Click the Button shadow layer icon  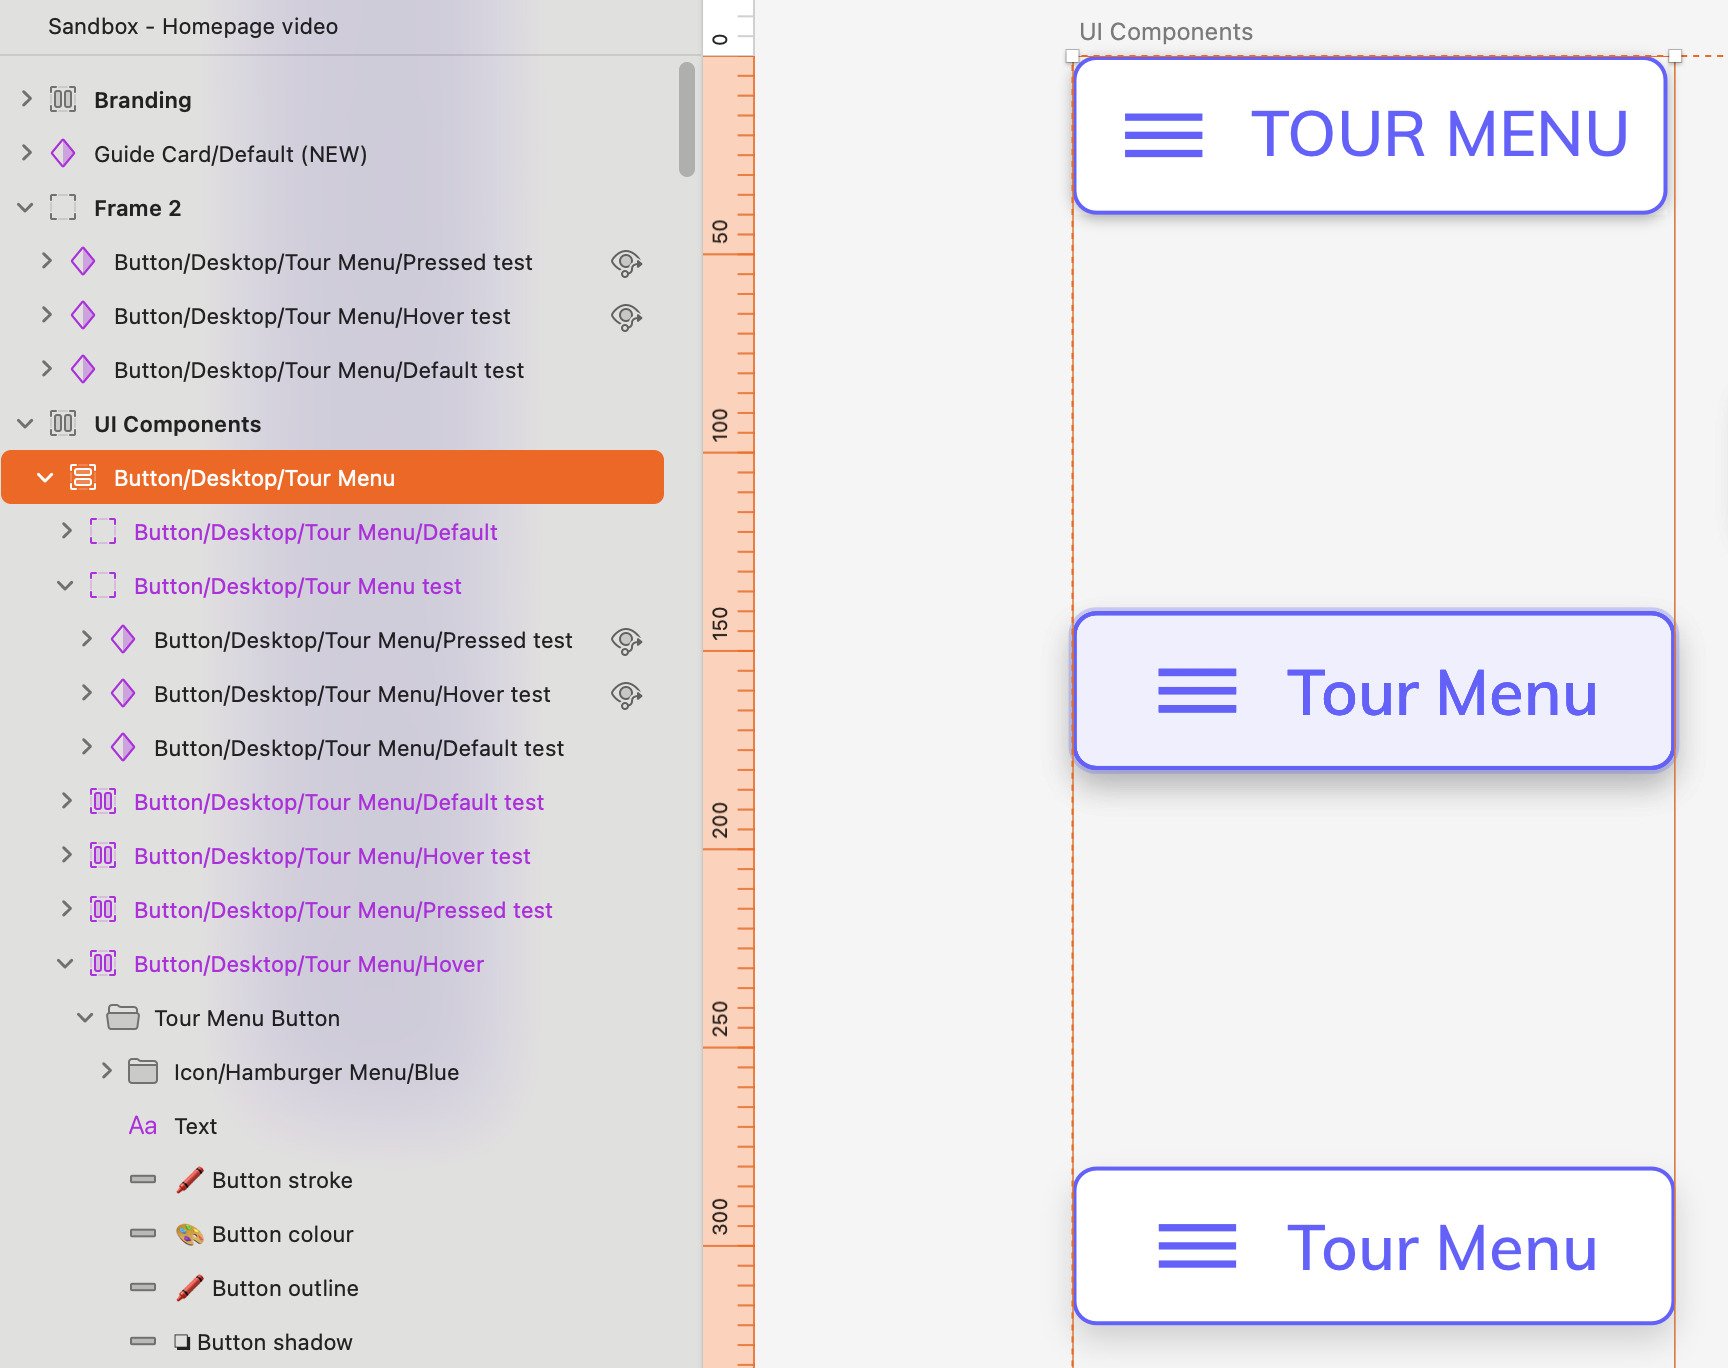click(182, 1341)
